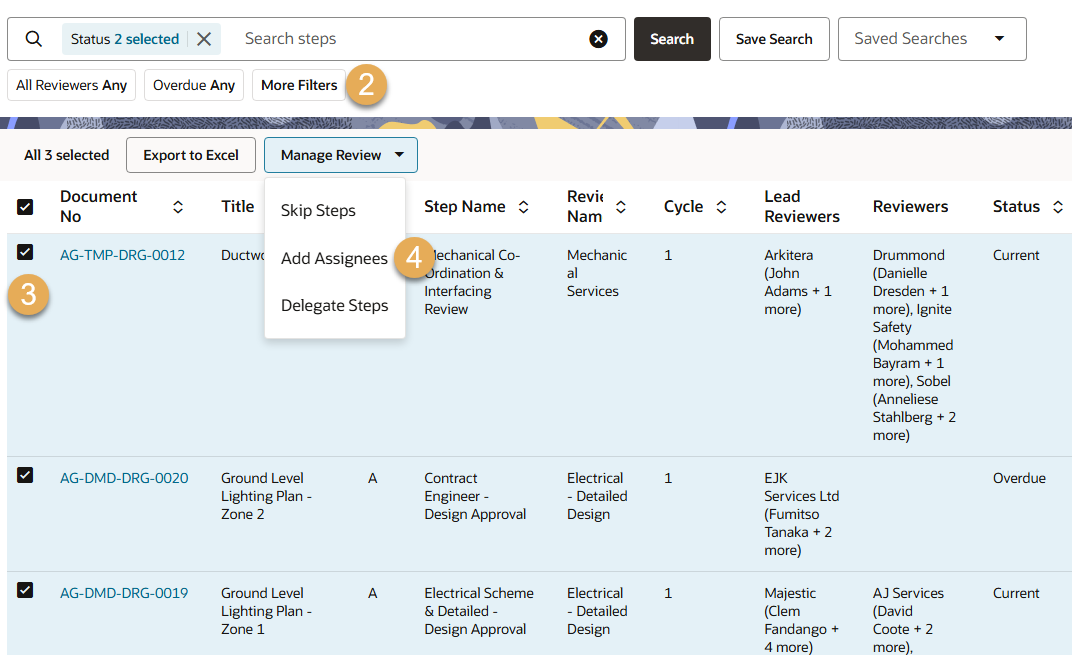Collapse the Manage Review dropdown

(x=340, y=155)
